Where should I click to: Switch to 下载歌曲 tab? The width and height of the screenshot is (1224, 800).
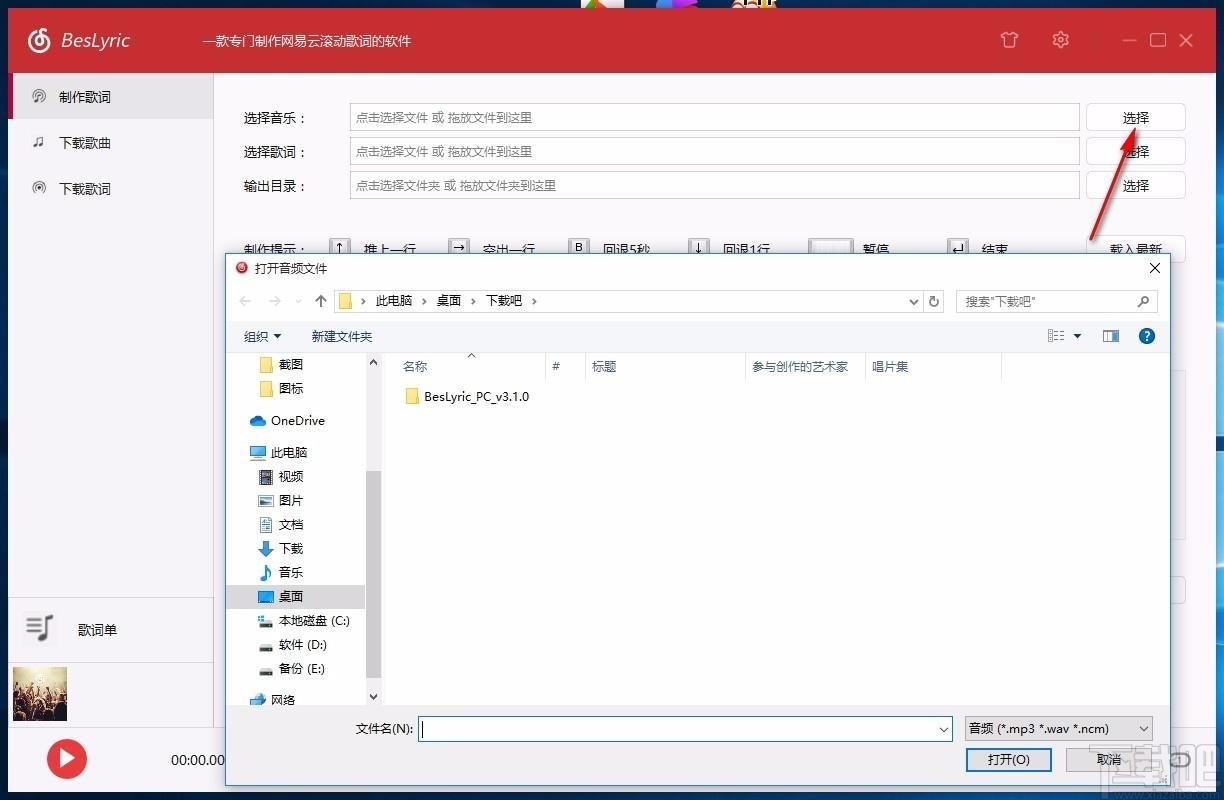click(x=111, y=143)
